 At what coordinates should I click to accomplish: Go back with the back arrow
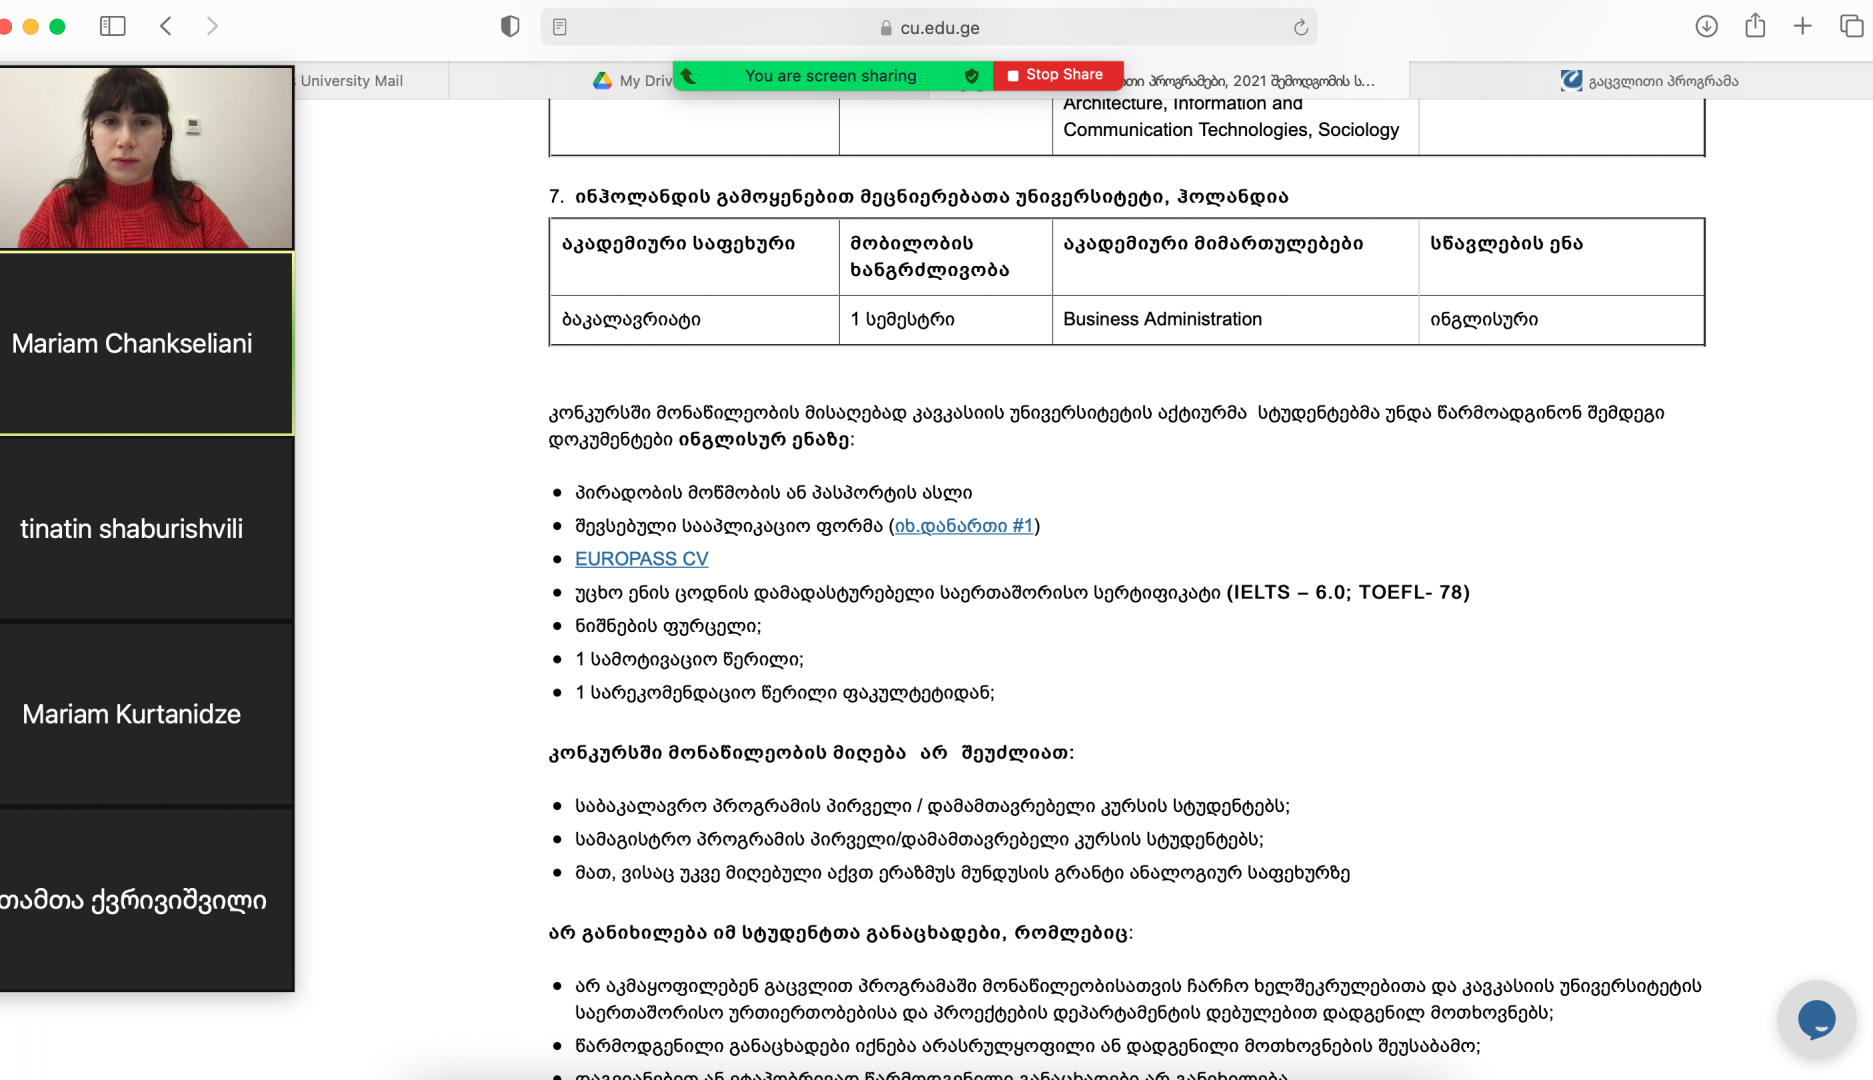pyautogui.click(x=166, y=26)
